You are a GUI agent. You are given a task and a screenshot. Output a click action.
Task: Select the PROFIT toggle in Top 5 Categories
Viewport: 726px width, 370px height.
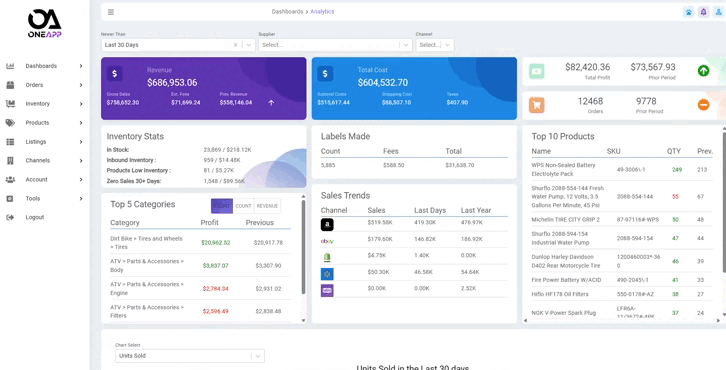(222, 206)
